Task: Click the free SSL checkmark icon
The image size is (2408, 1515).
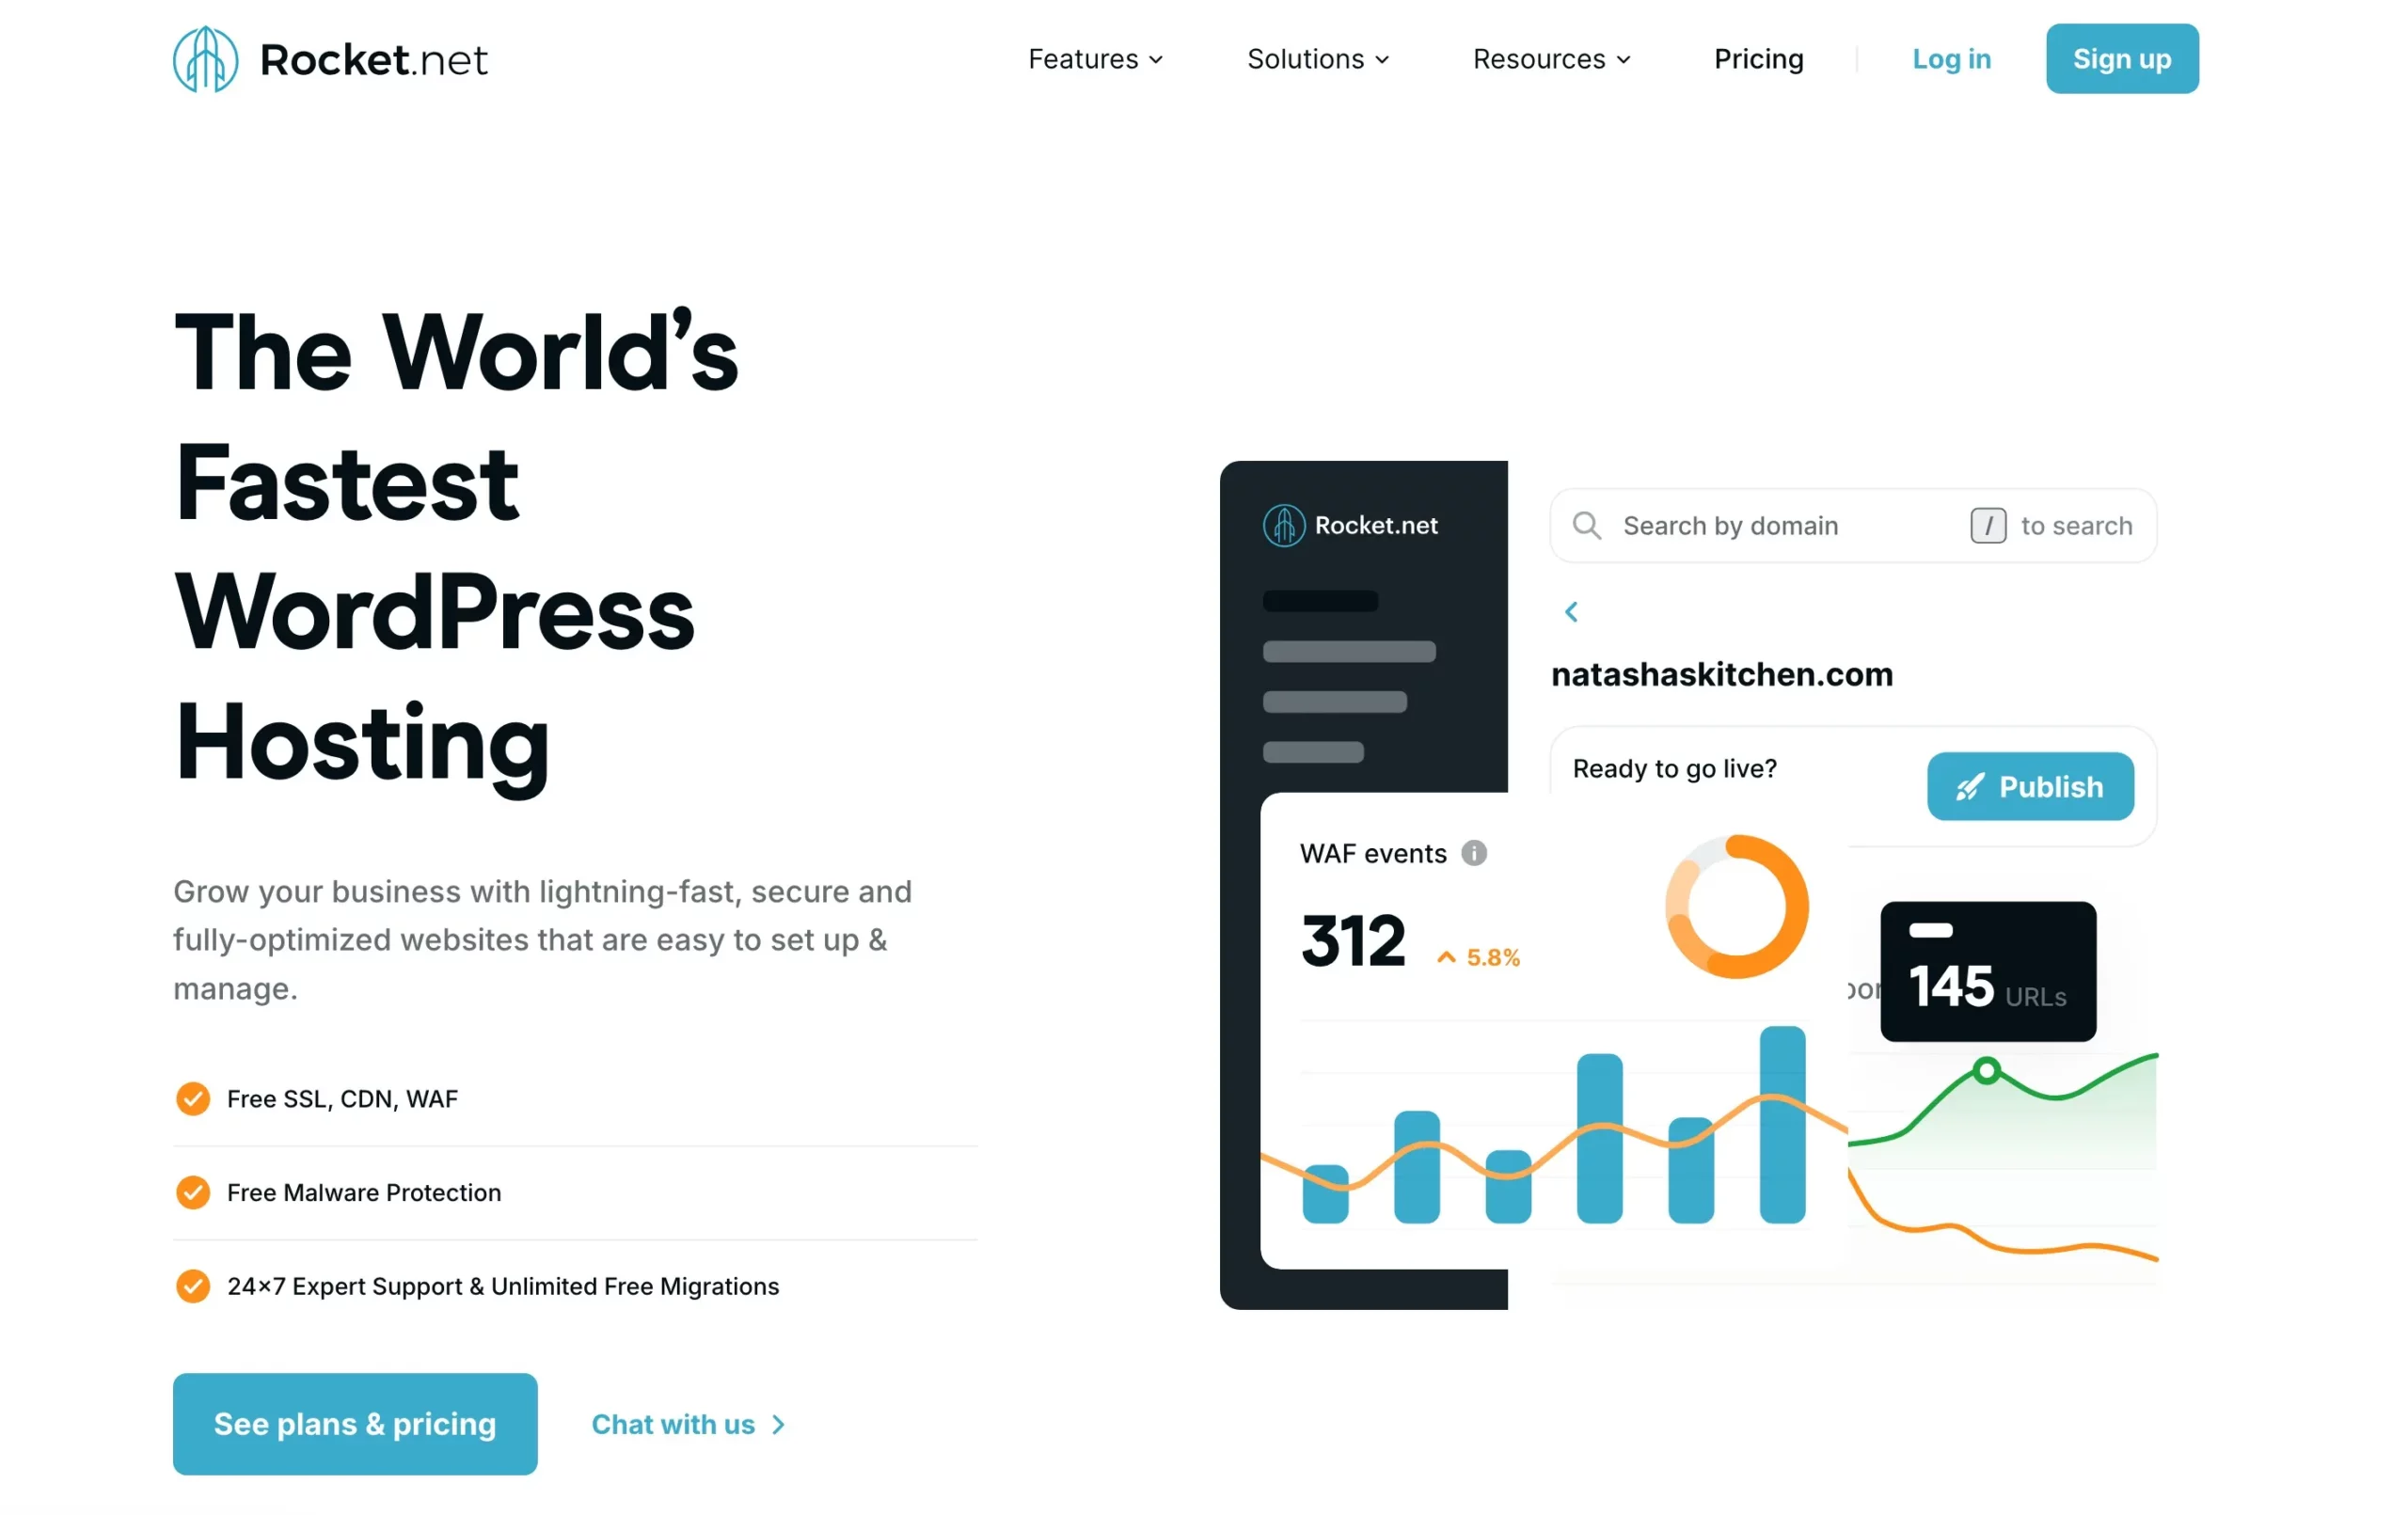Action: pos(190,1097)
